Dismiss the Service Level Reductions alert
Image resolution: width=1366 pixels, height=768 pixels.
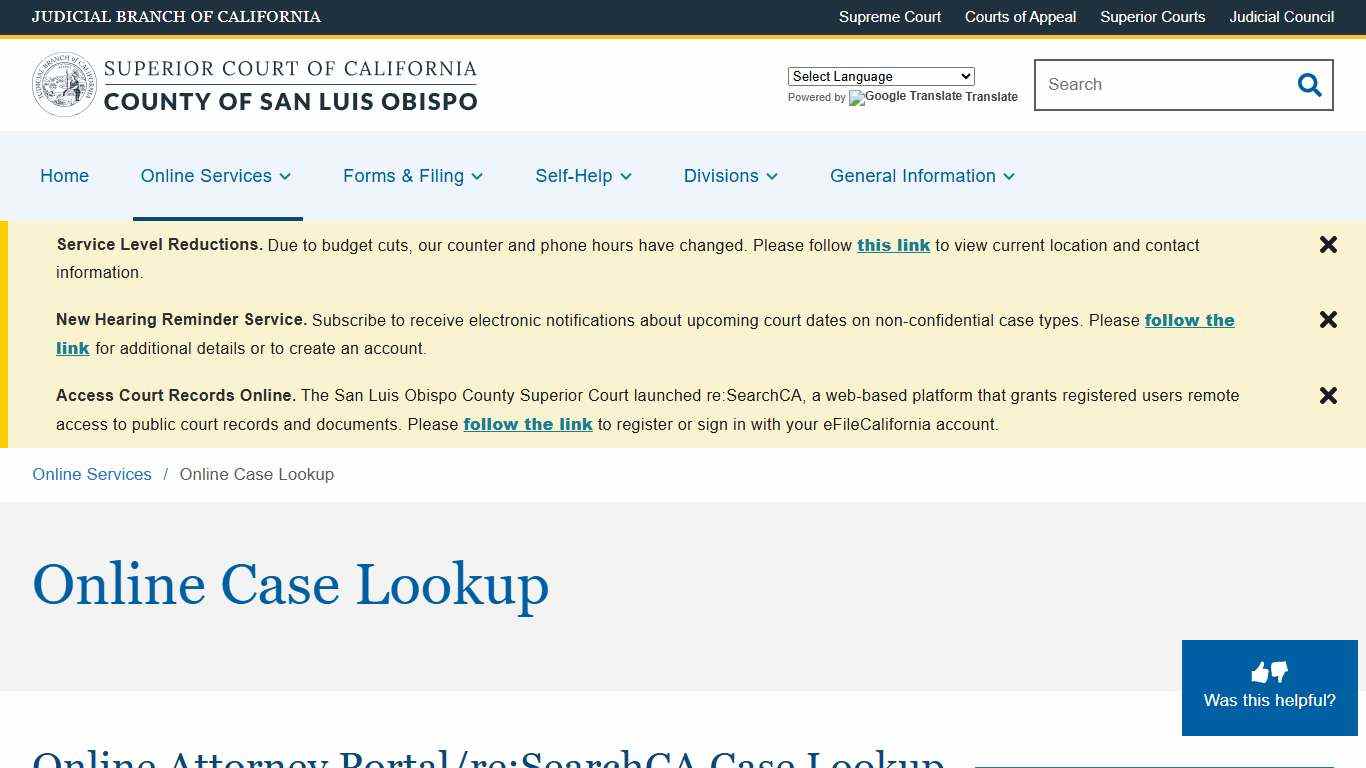tap(1328, 244)
